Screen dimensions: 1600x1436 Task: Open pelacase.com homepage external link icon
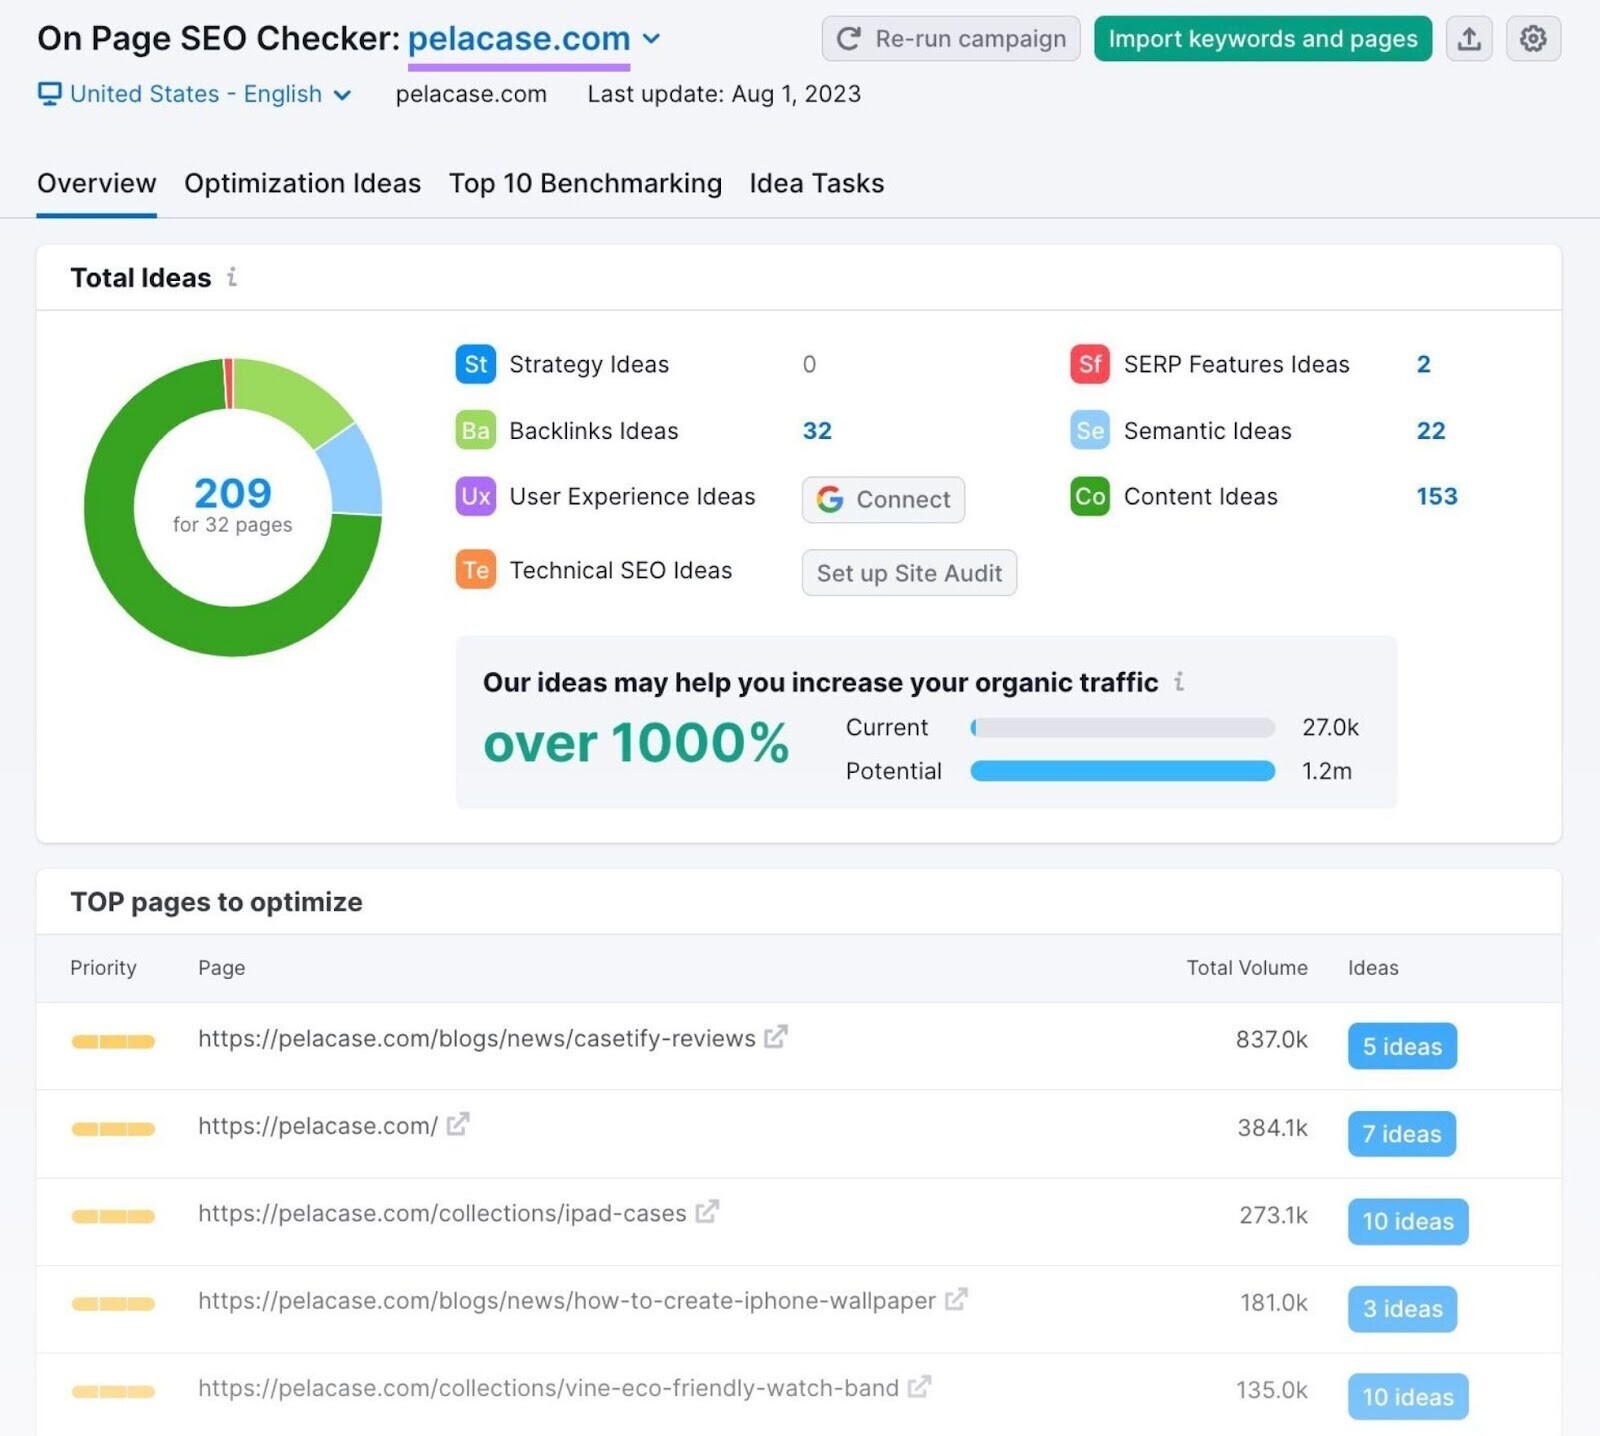458,1125
